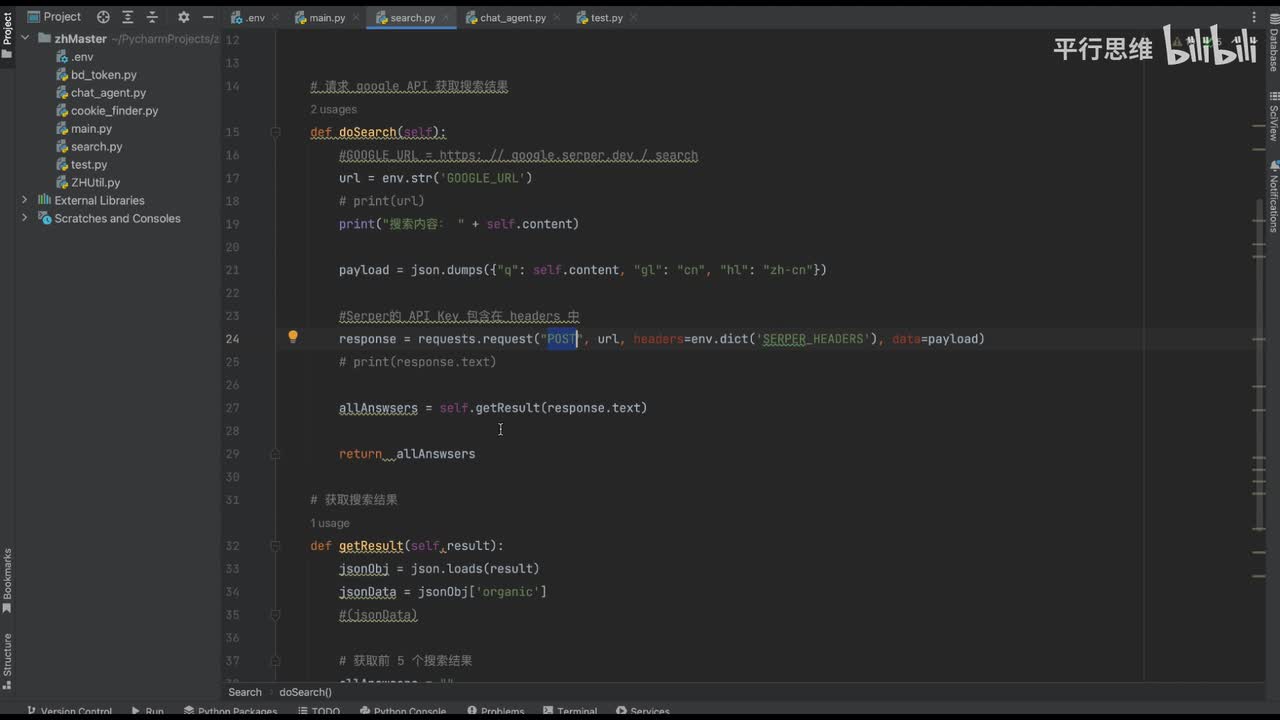This screenshot has height=720, width=1280.
Task: Click the yellow intention lightbulb on line 24
Action: [293, 338]
